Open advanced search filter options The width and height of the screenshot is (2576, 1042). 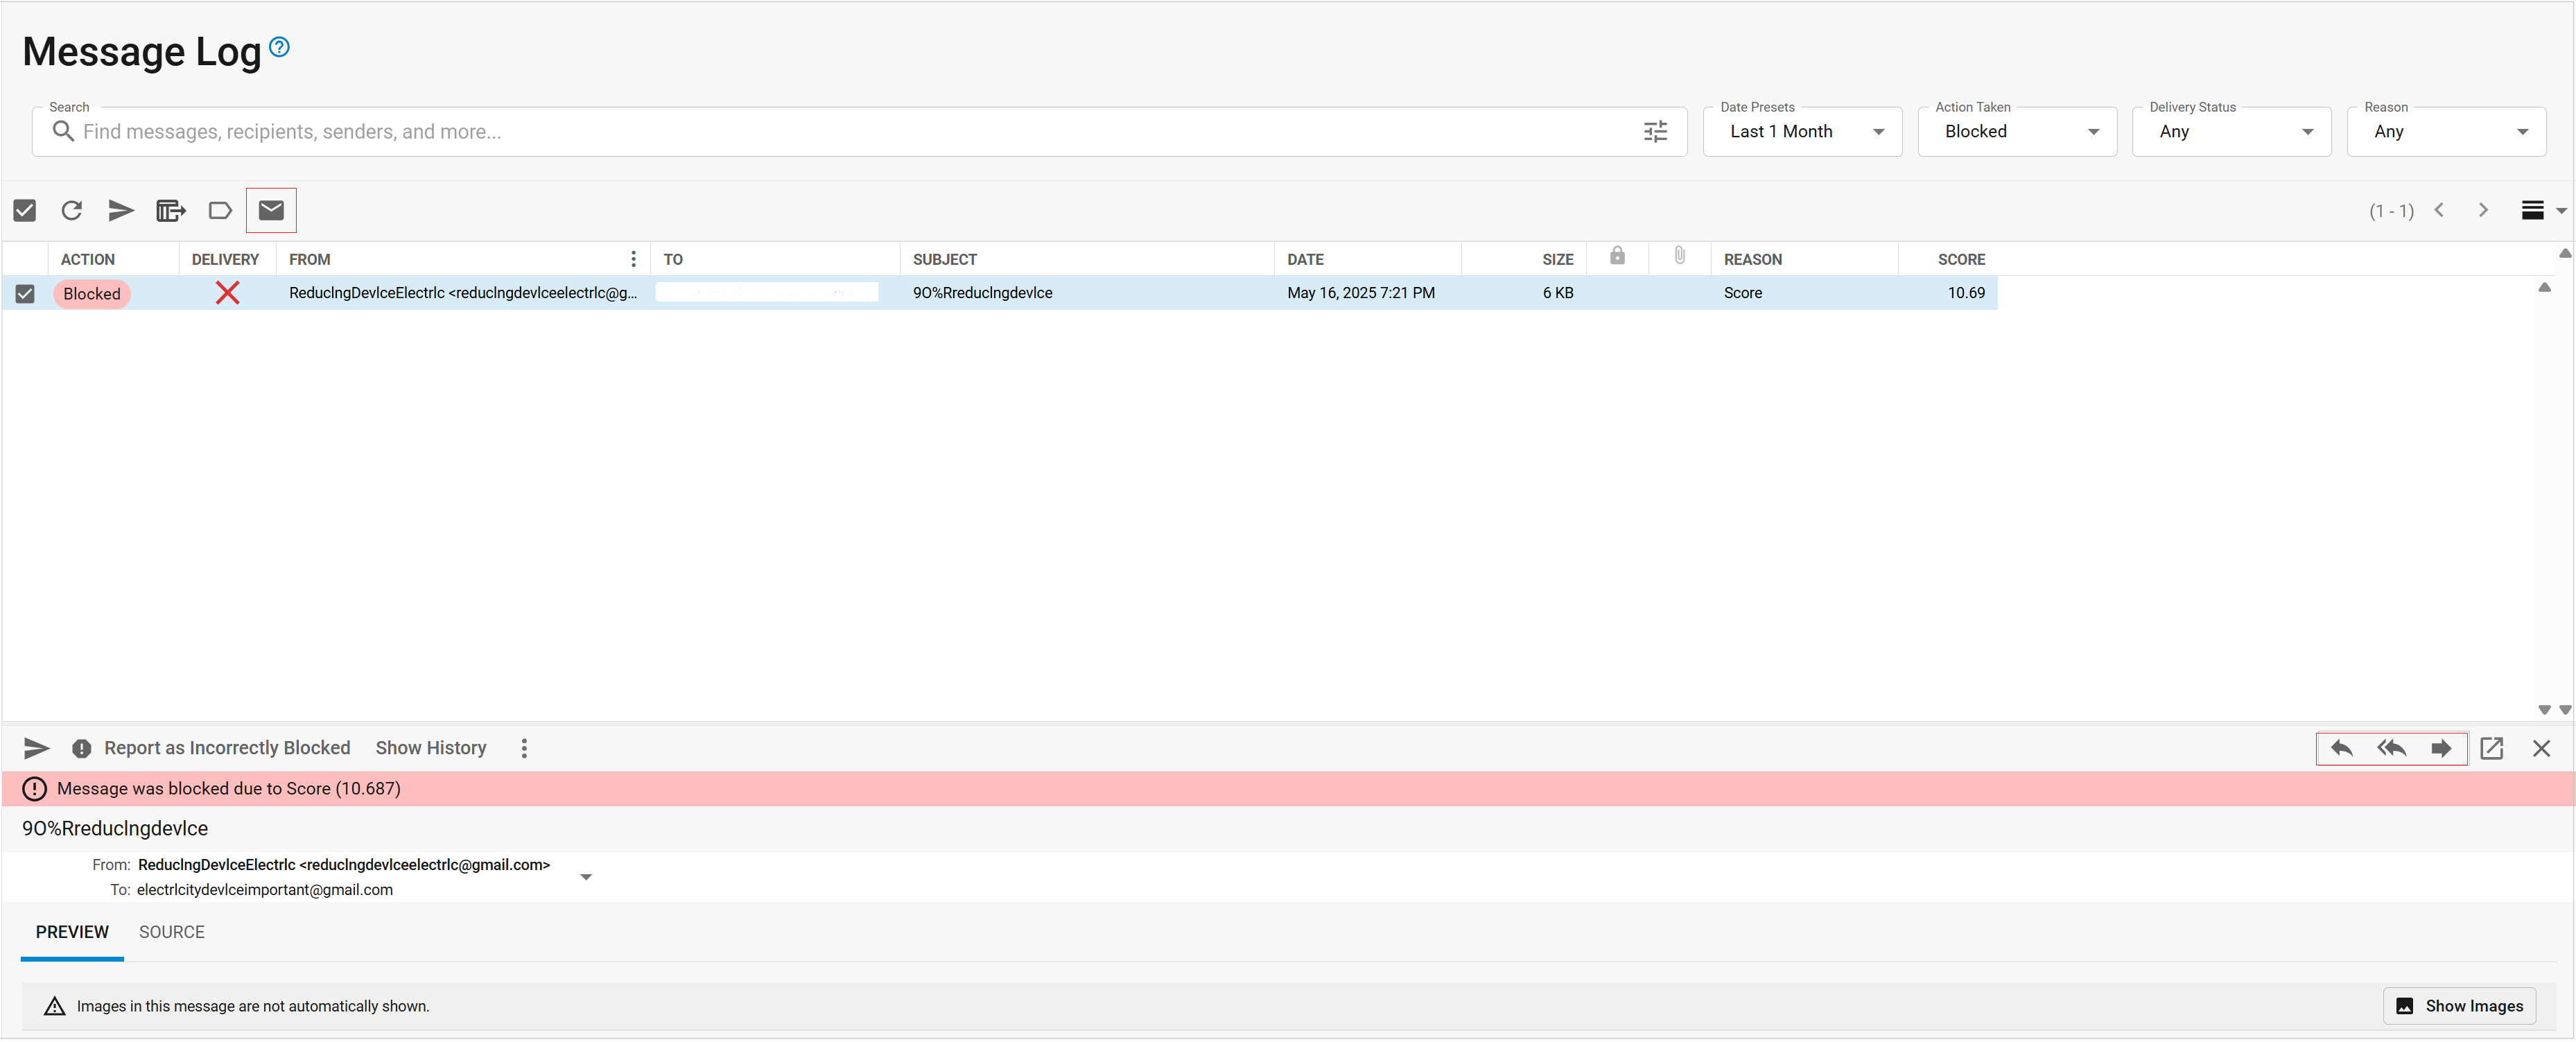point(1655,131)
